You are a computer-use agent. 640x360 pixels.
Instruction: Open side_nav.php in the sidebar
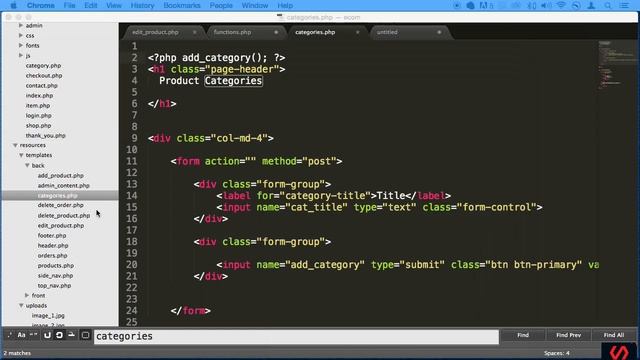55,276
